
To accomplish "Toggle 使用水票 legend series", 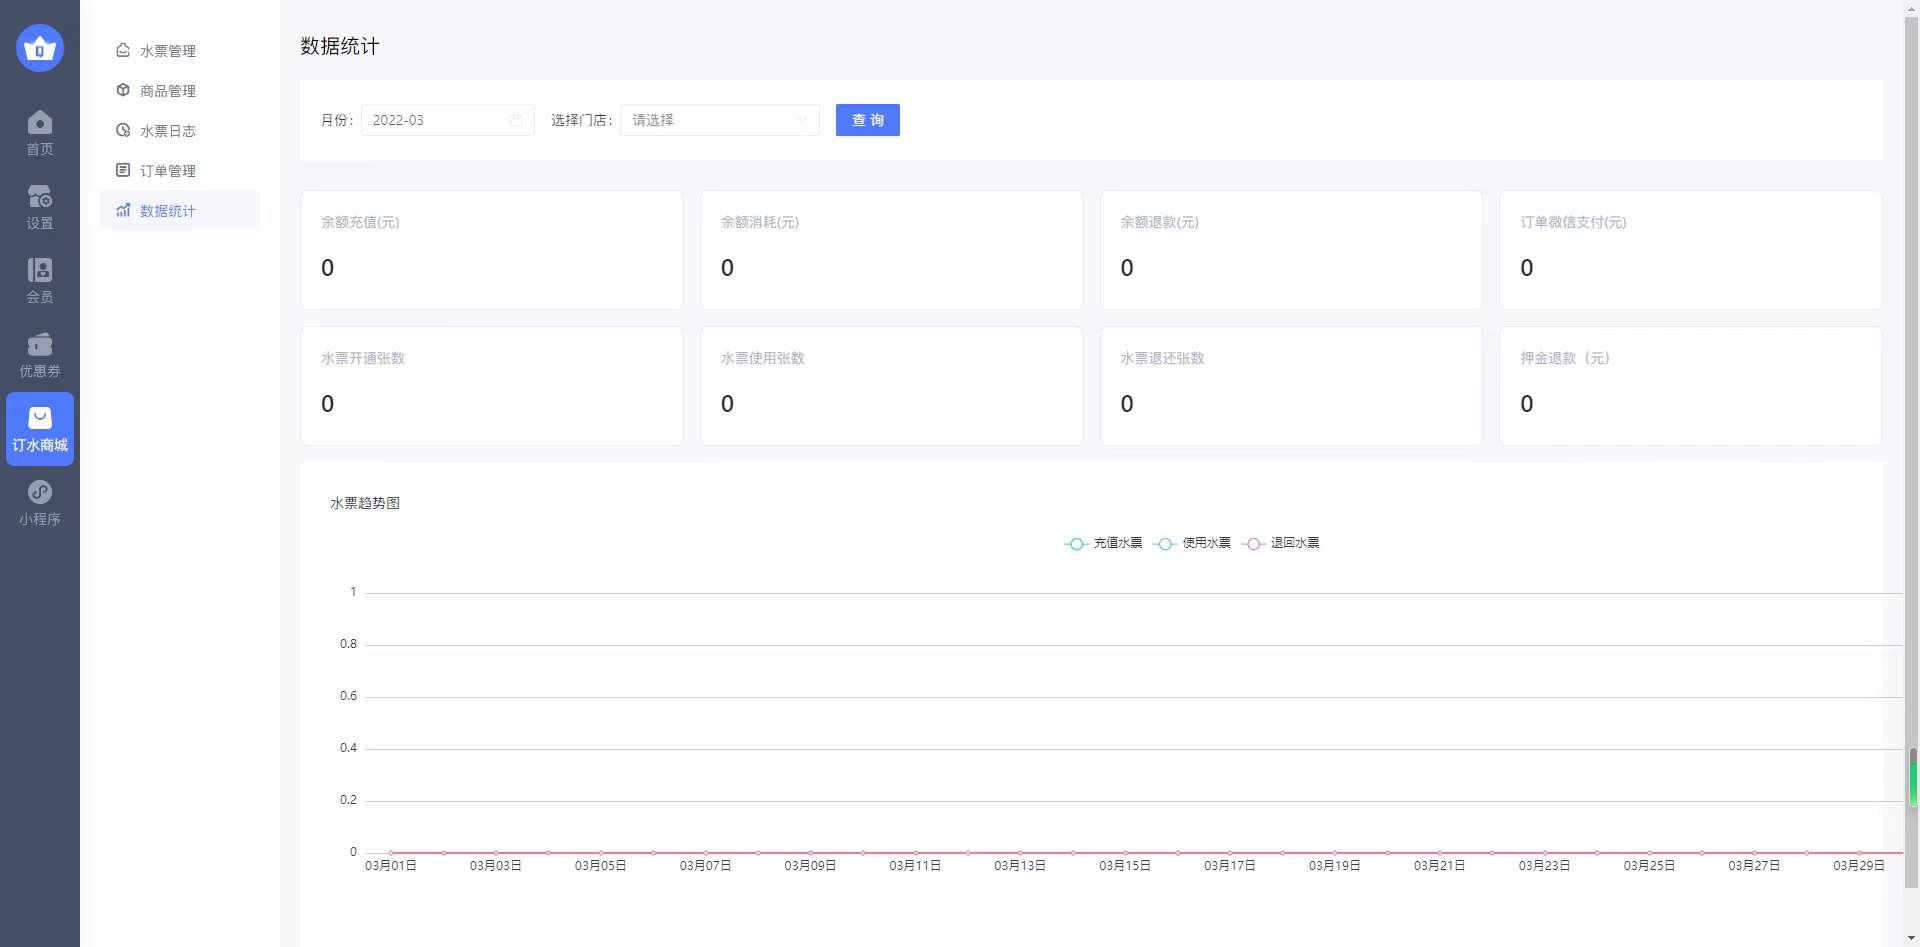I will (x=1192, y=543).
